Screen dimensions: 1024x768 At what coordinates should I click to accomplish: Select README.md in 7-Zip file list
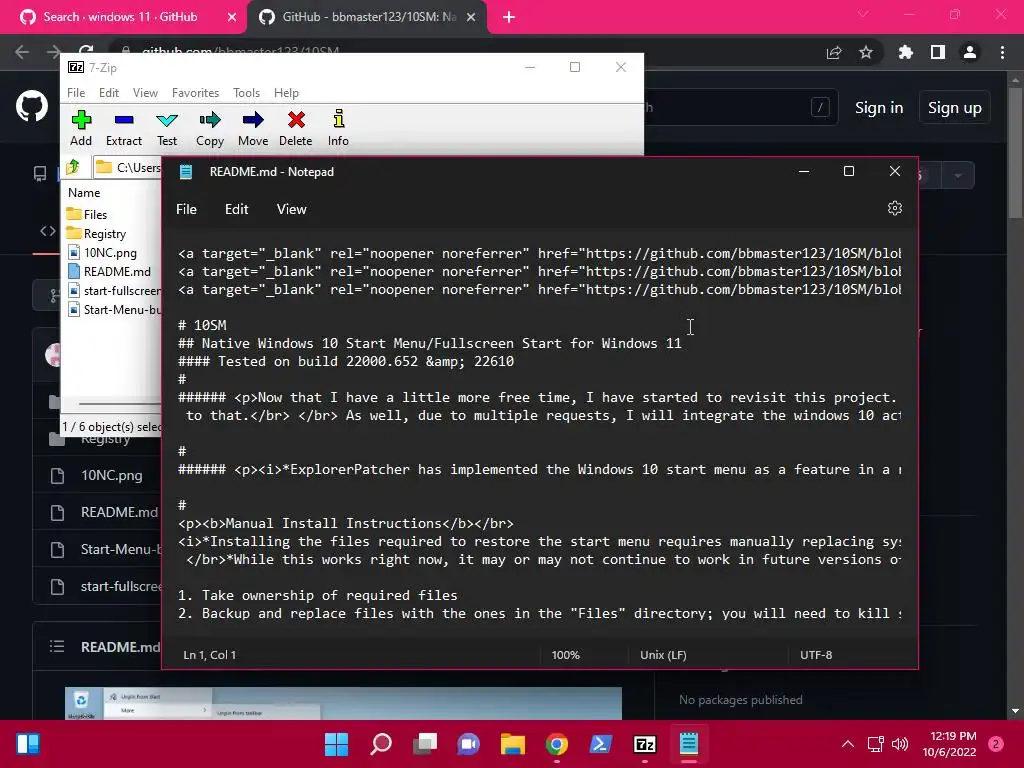(109, 271)
